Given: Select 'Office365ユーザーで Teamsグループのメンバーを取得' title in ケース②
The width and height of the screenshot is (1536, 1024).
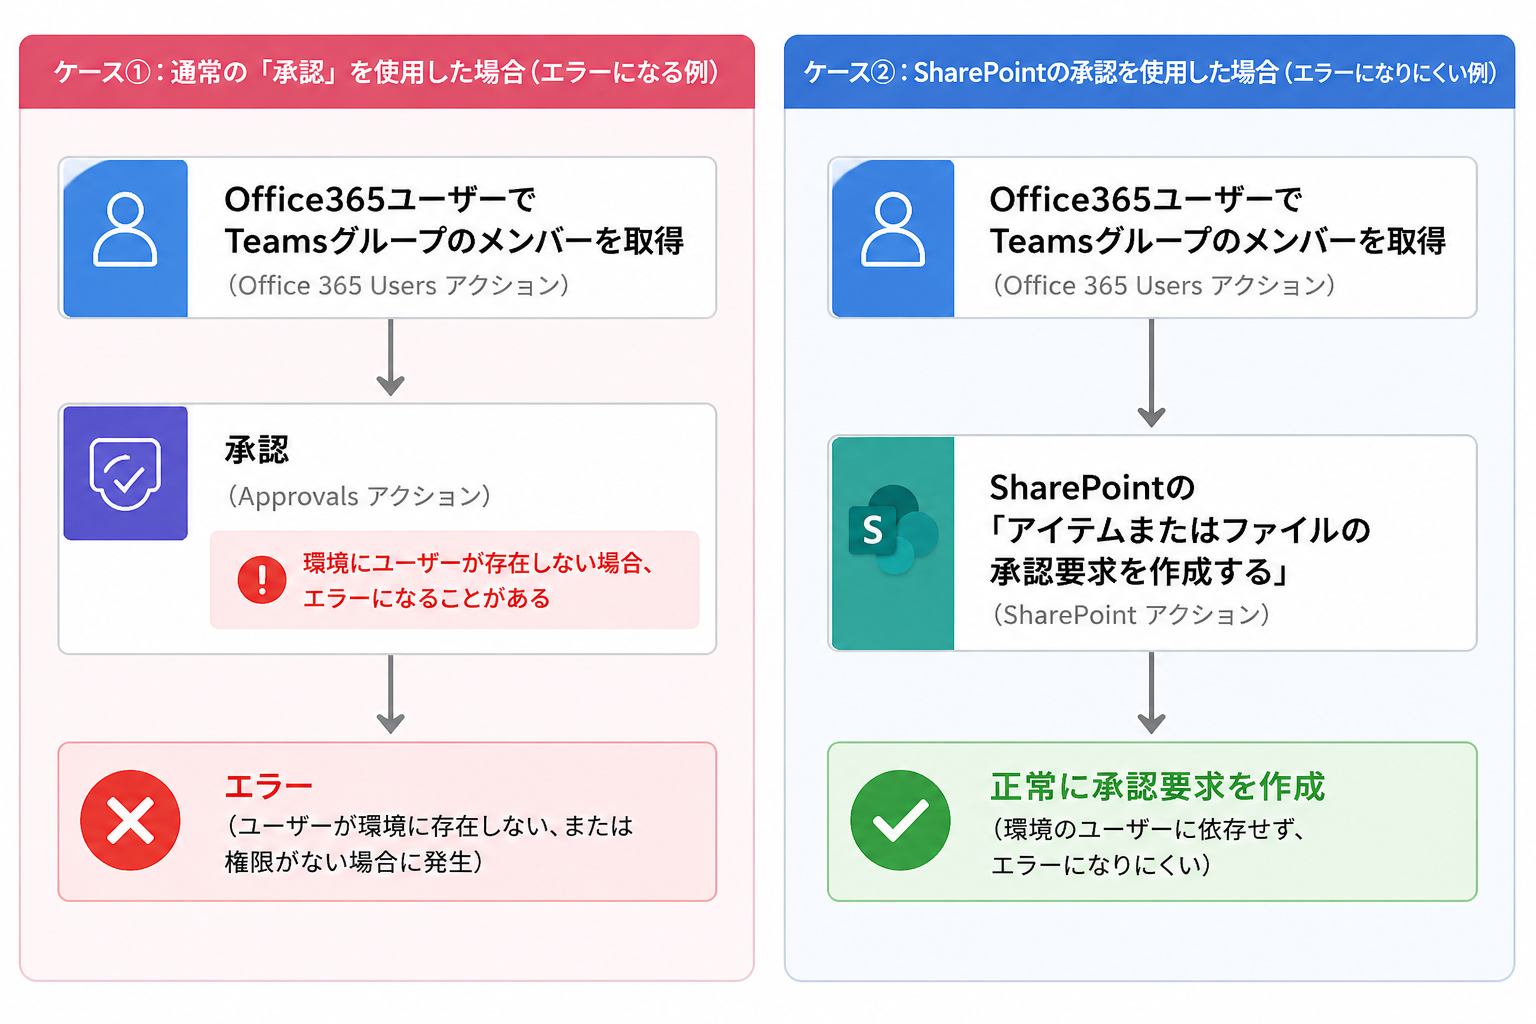Looking at the screenshot, I should (1218, 220).
